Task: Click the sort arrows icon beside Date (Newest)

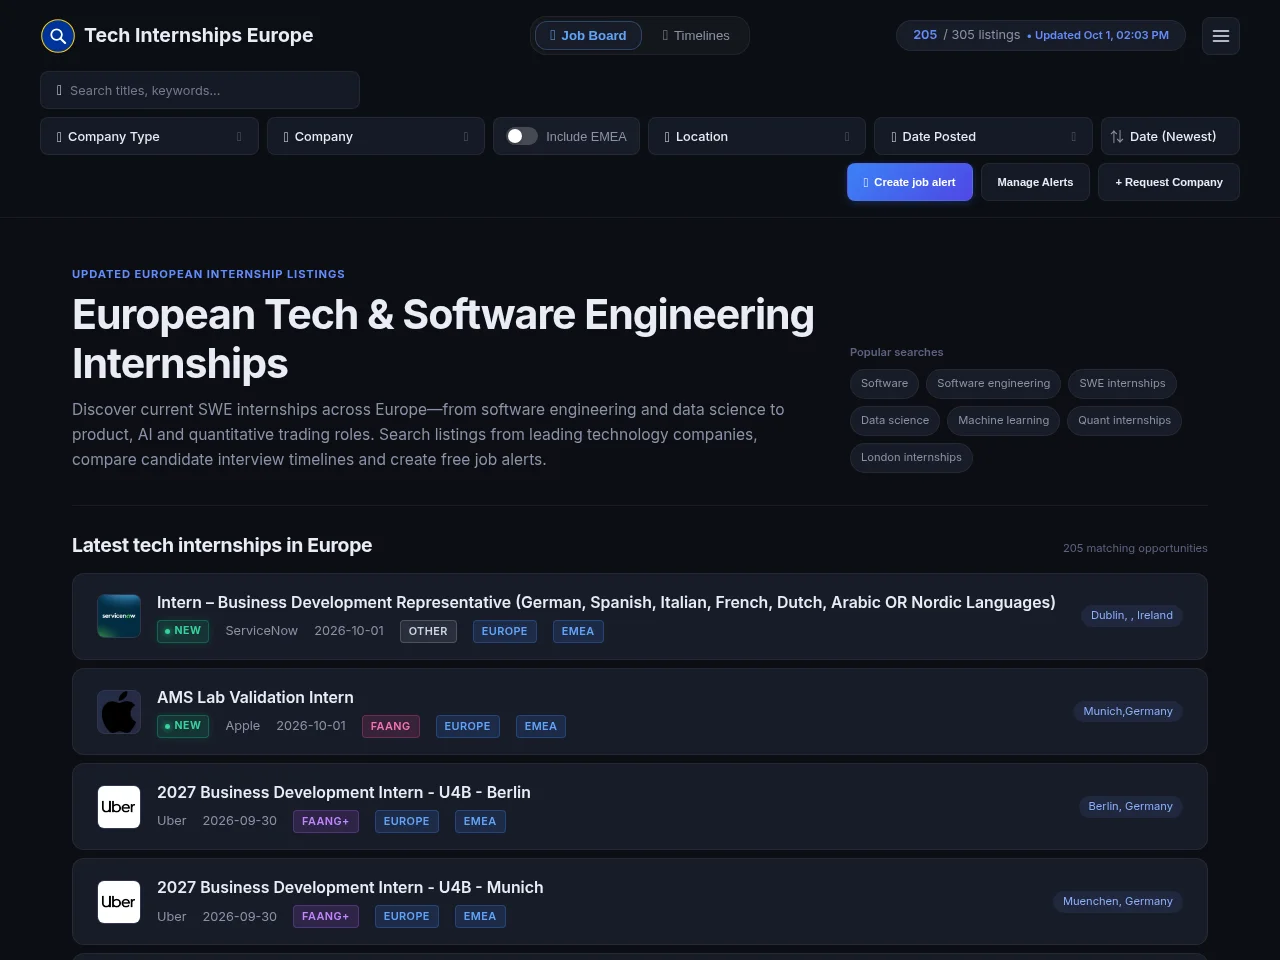Action: 1117,136
